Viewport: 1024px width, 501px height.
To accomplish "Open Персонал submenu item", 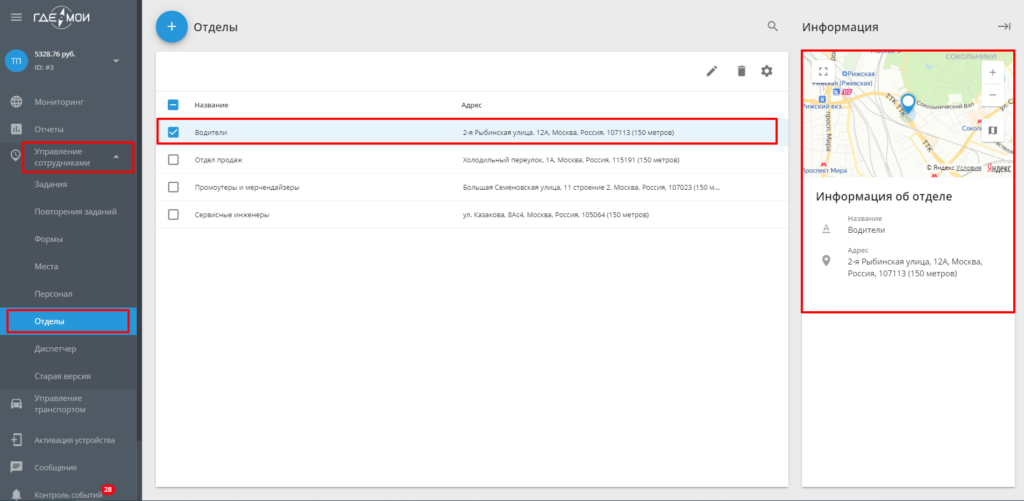I will [53, 294].
